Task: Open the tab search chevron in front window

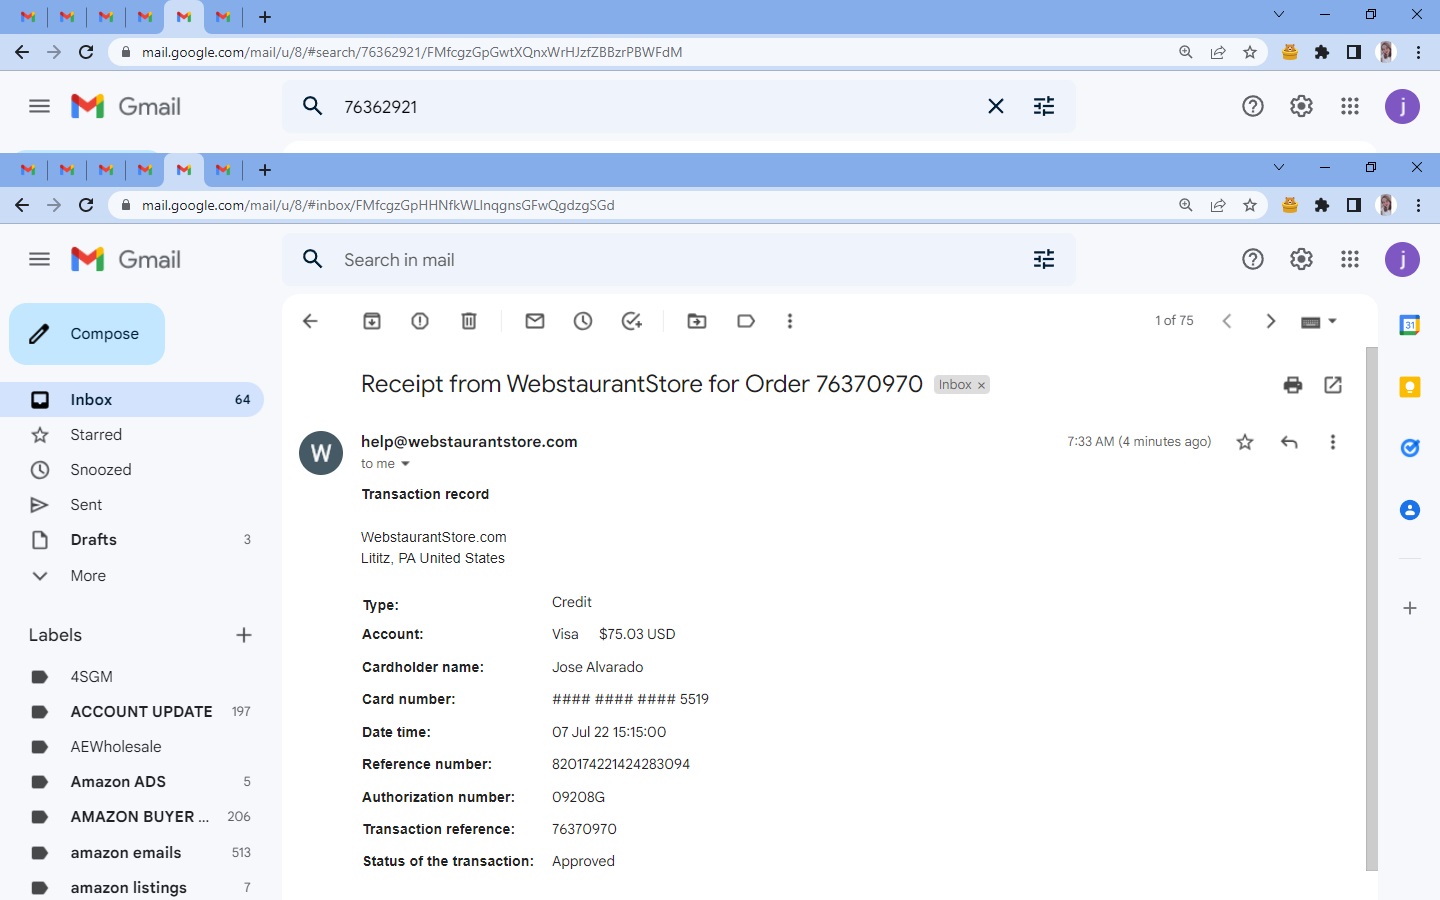Action: [1279, 167]
